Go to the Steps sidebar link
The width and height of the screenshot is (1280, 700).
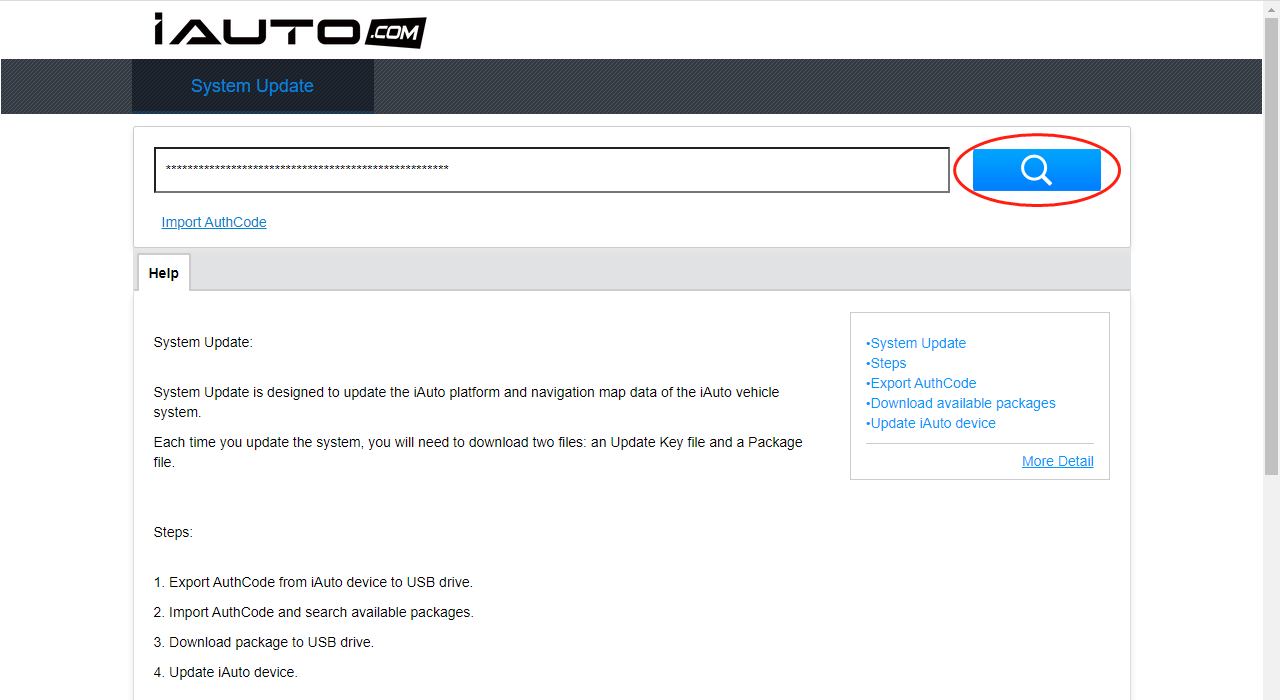pyautogui.click(x=886, y=363)
